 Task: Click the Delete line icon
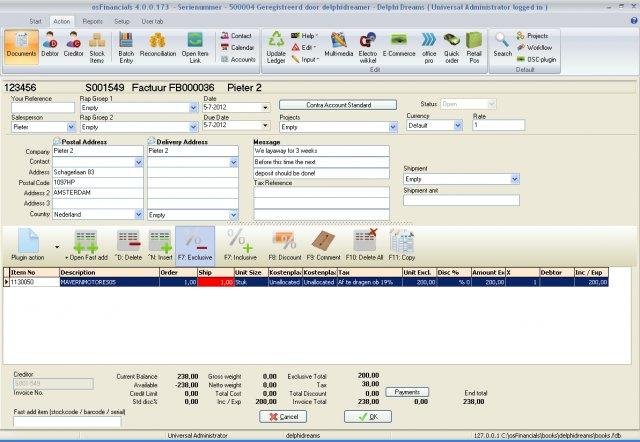pos(129,245)
